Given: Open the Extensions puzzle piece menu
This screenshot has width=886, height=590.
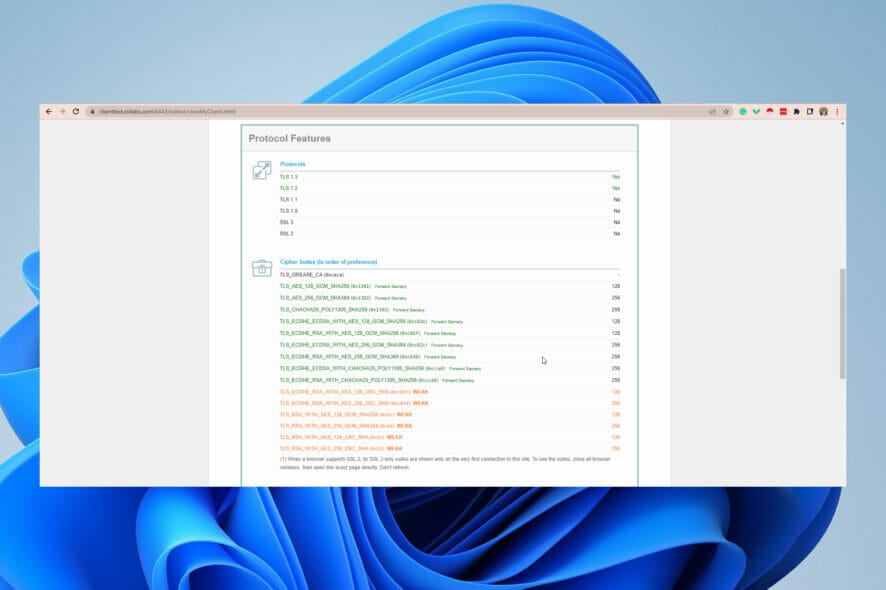Looking at the screenshot, I should coord(797,112).
